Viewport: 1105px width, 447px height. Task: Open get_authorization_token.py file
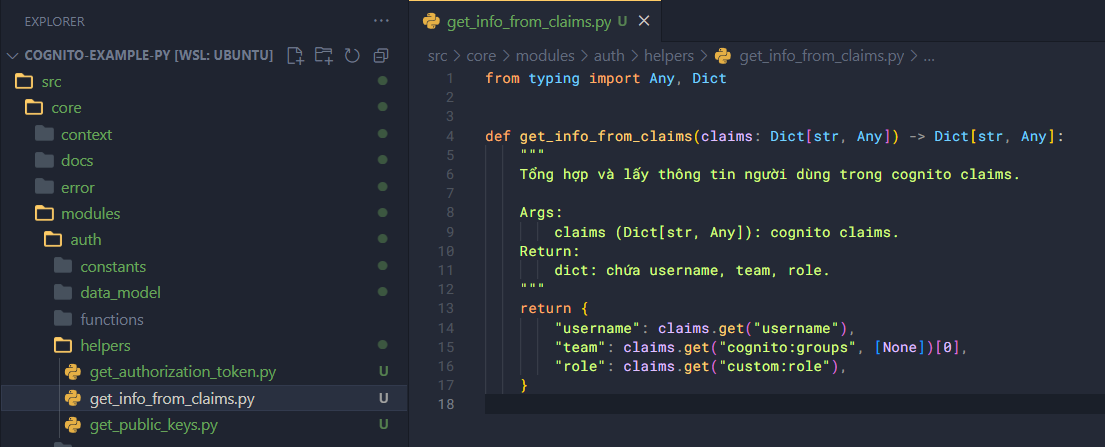182,373
